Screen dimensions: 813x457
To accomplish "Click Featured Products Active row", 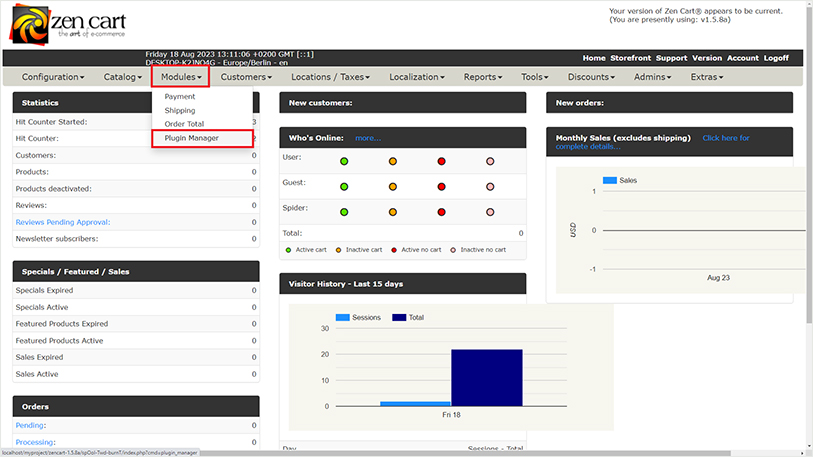I will click(x=136, y=341).
